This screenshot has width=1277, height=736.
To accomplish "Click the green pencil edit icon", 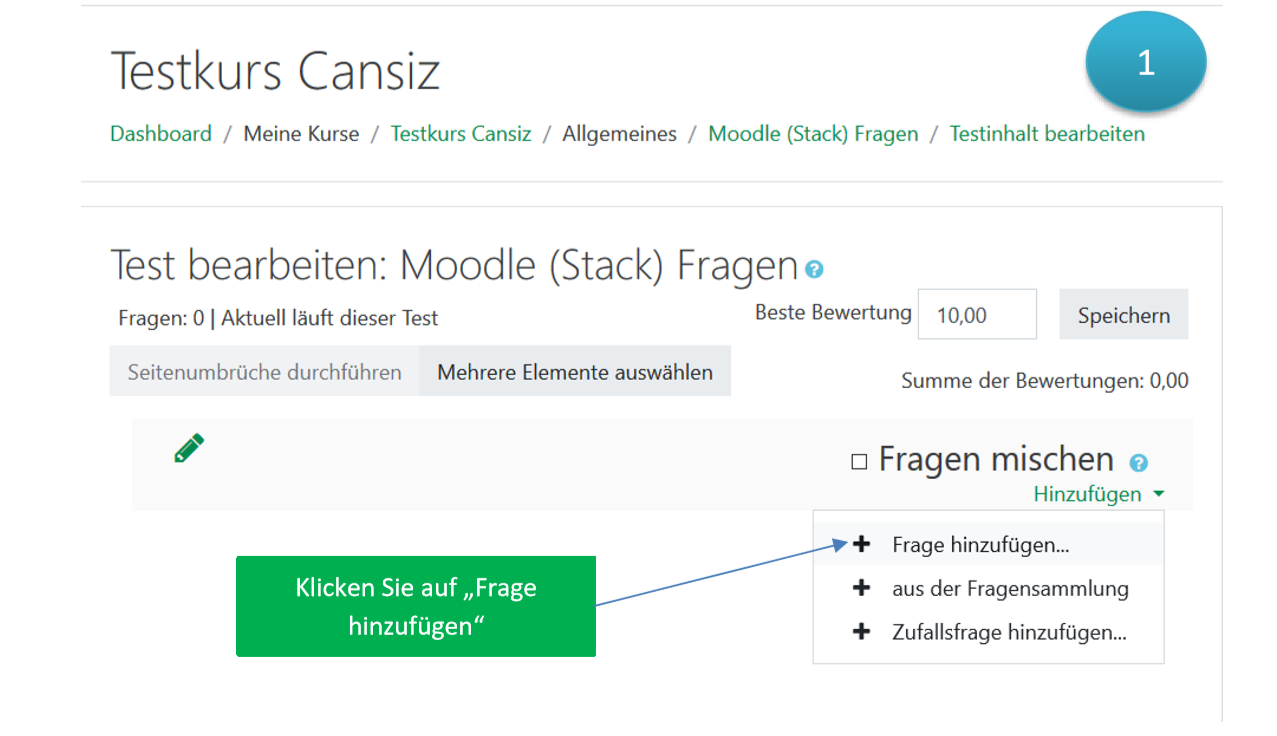I will [x=188, y=448].
